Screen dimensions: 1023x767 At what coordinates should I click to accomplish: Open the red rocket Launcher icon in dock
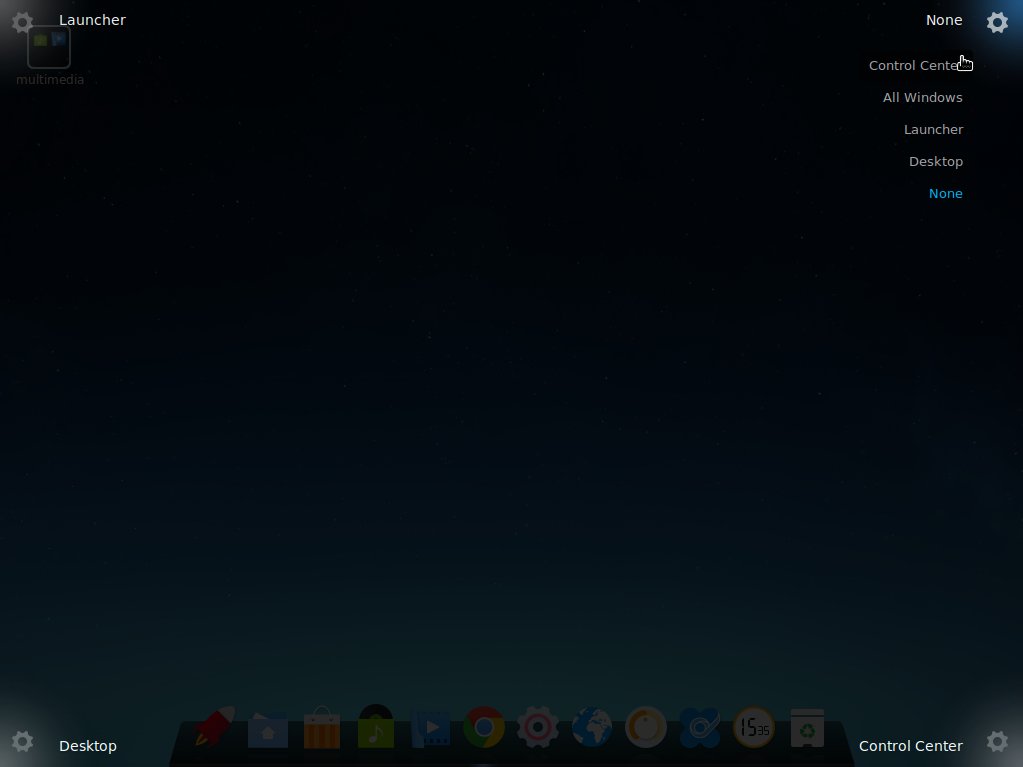215,726
